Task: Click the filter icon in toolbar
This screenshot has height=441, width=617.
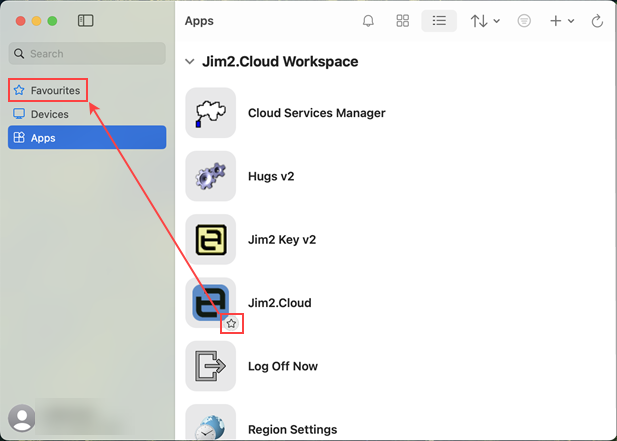Action: point(524,21)
